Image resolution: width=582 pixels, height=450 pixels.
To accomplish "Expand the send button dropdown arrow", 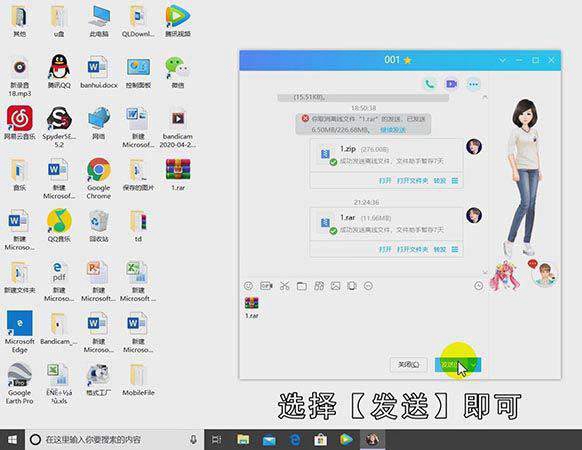I will [475, 365].
